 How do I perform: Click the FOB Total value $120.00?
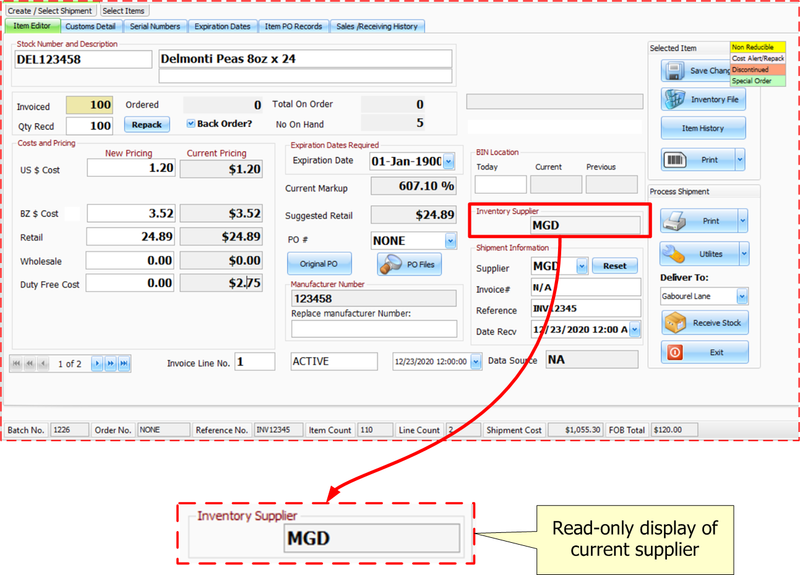point(674,430)
